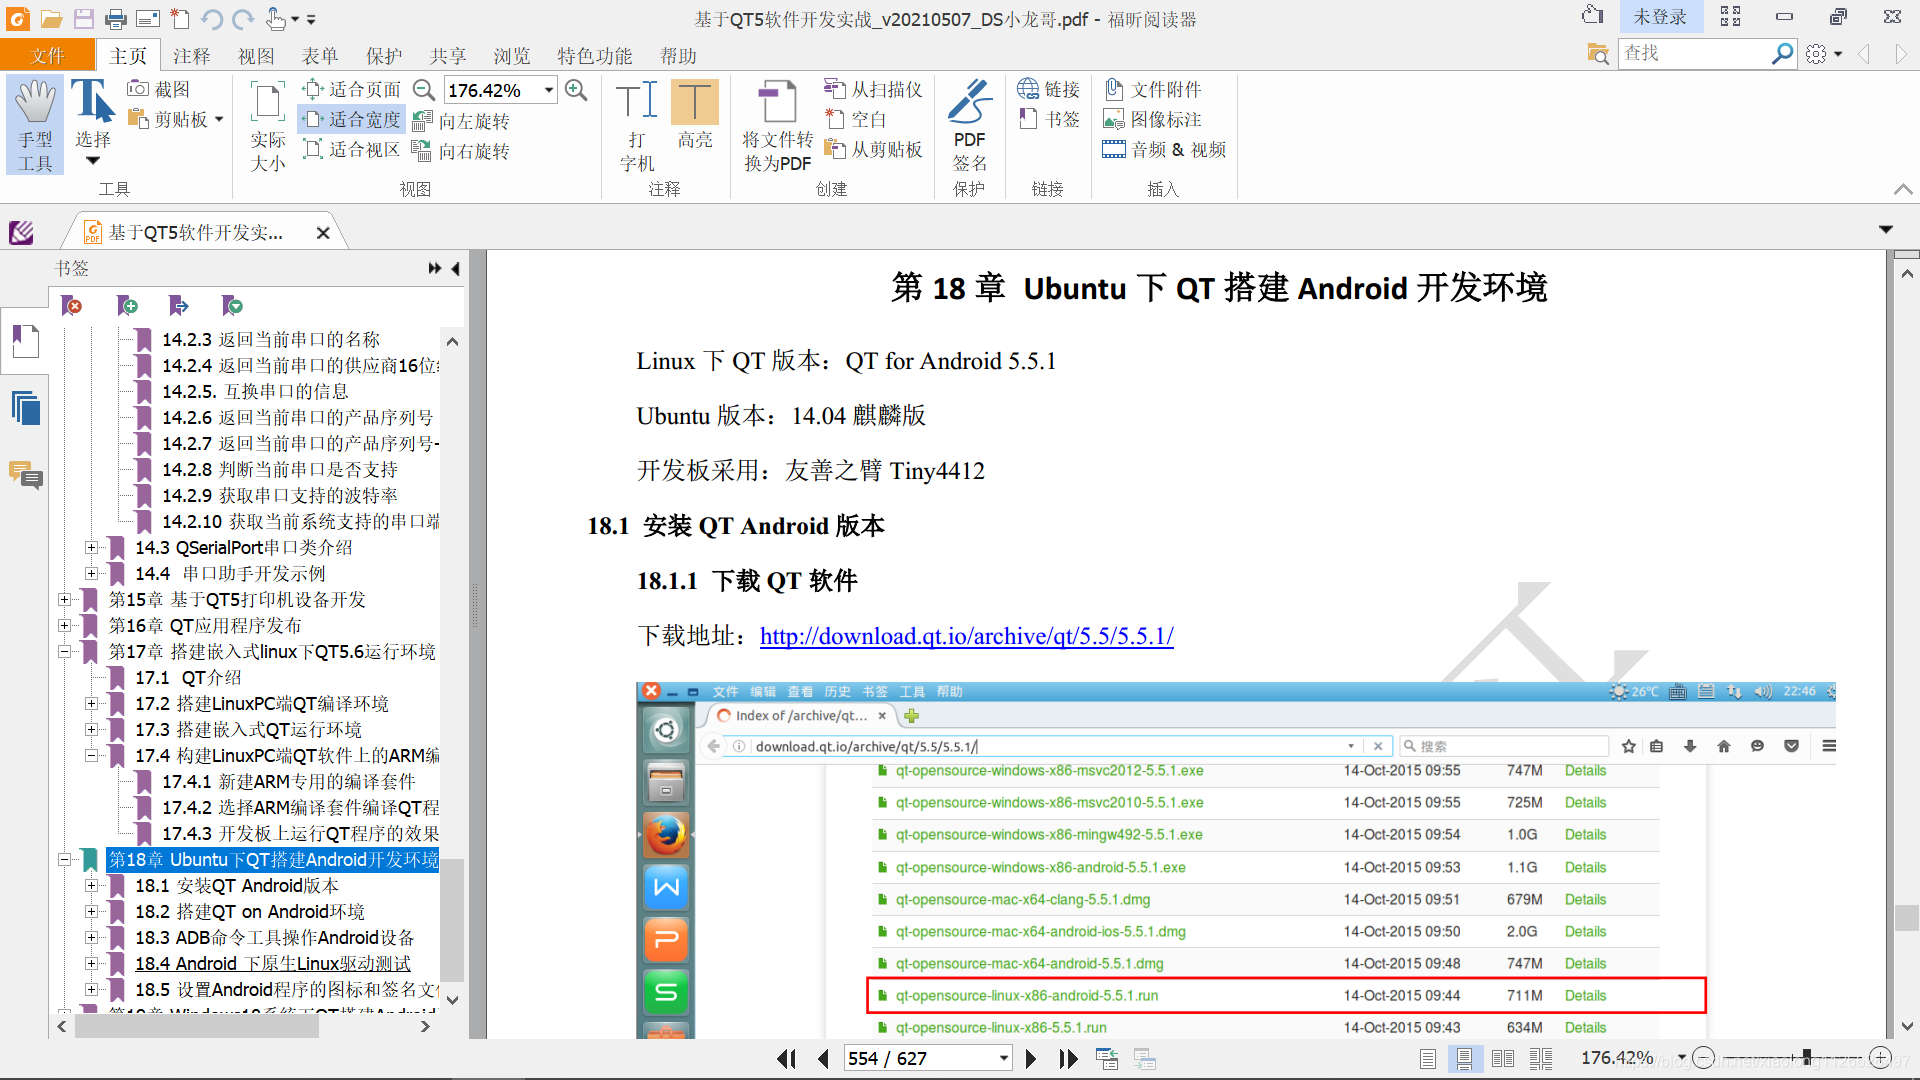
Task: Expand the 18.1 安装QT Android版本 bookmark
Action: 91,886
